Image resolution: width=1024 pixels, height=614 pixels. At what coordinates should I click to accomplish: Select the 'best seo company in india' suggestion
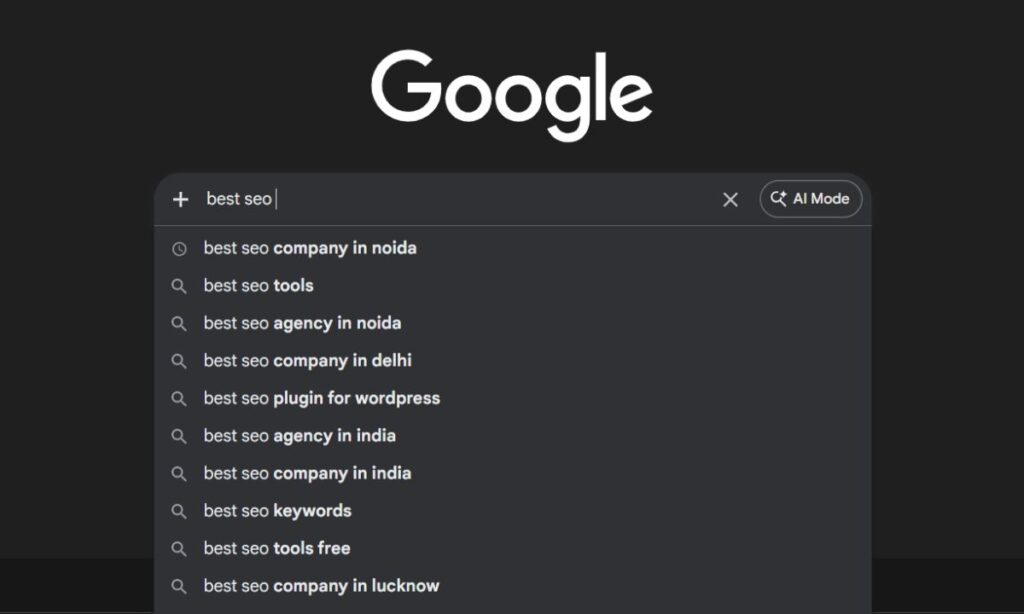pyautogui.click(x=306, y=473)
